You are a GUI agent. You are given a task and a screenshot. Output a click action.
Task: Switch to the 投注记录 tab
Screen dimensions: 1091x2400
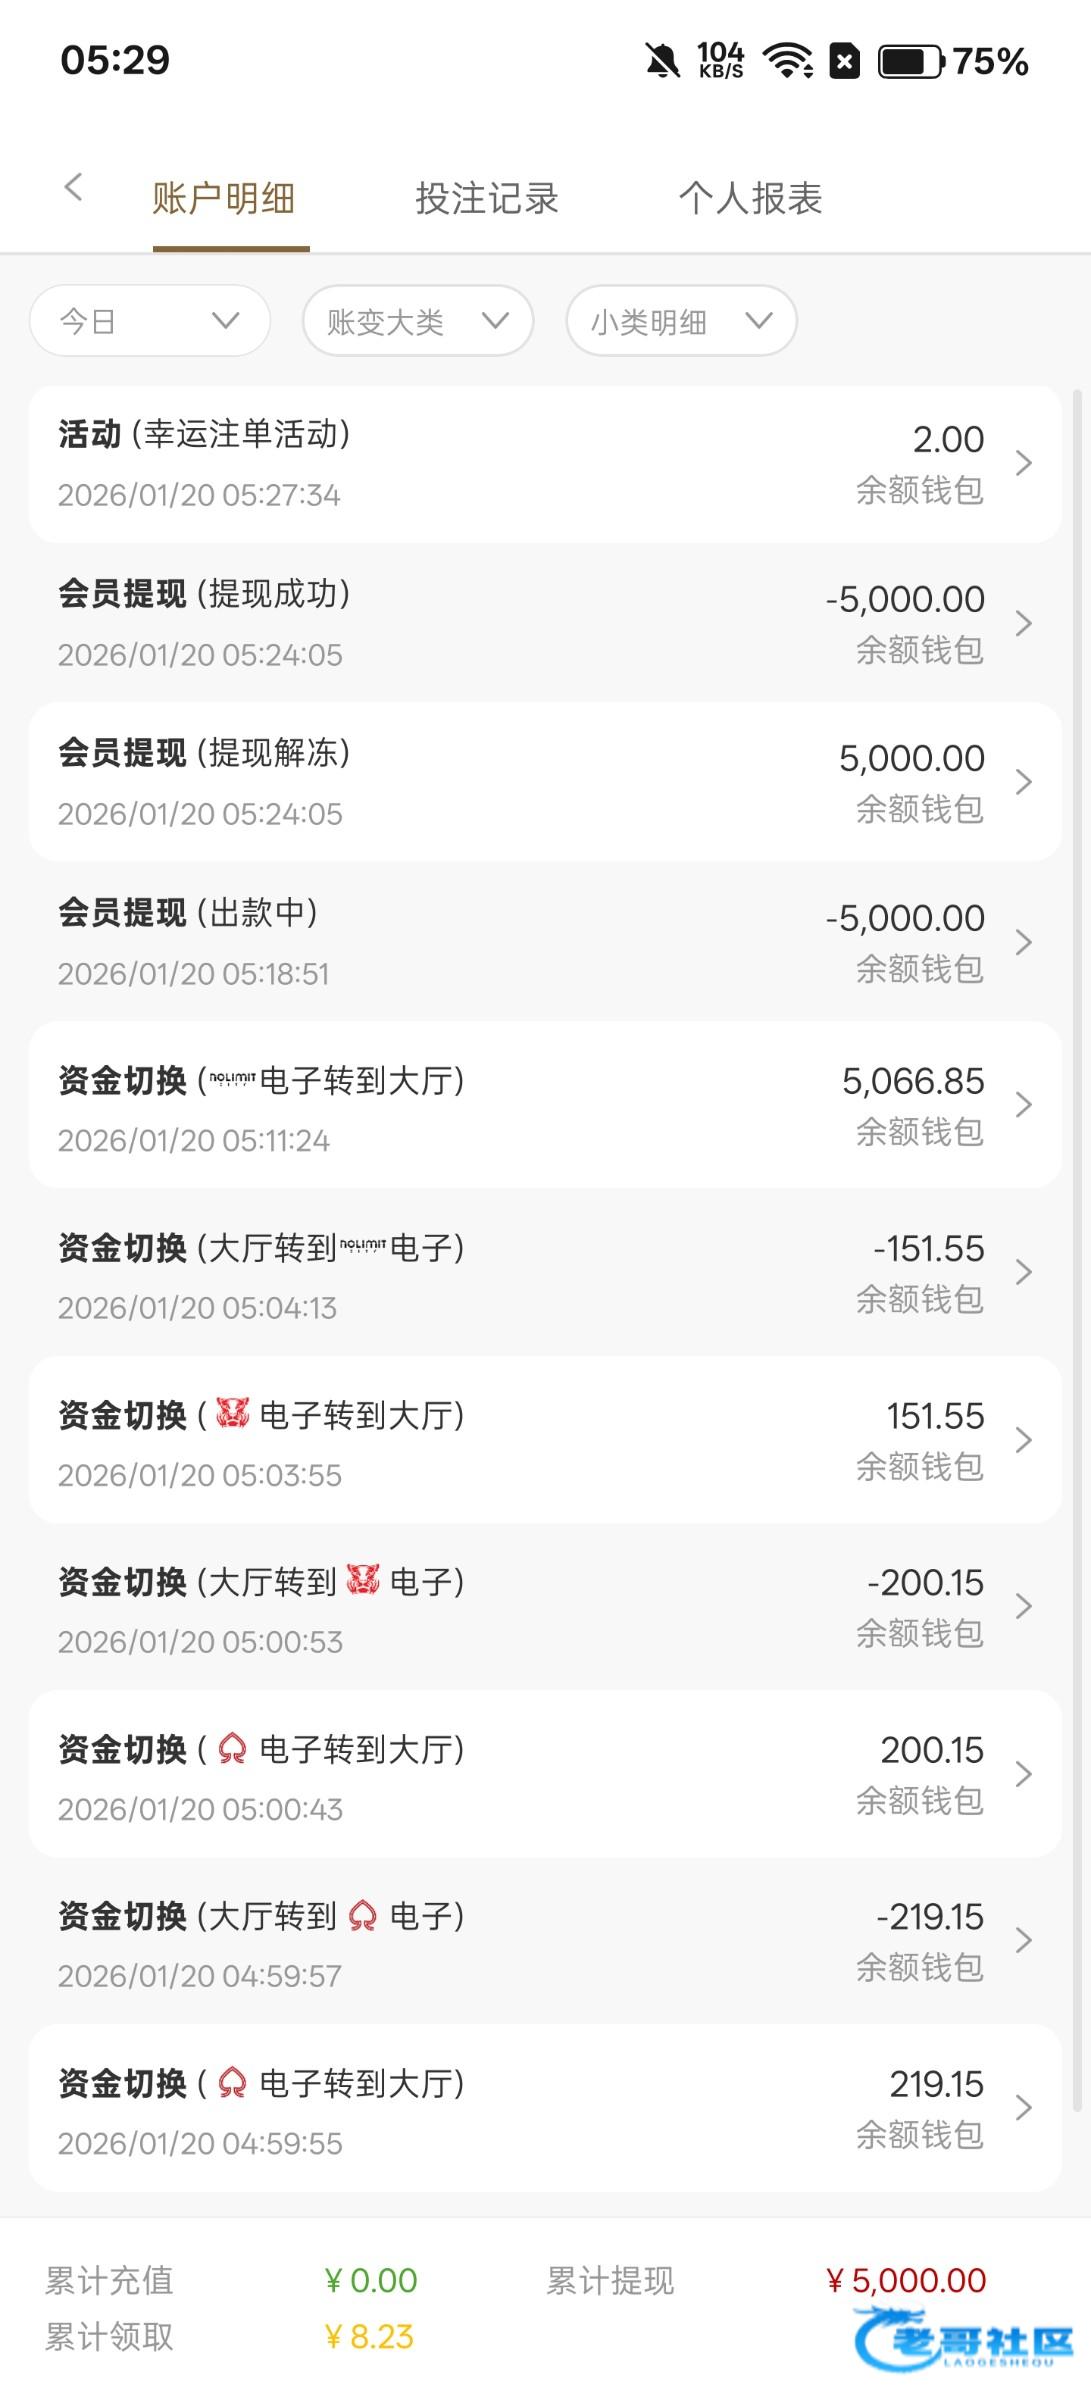pyautogui.click(x=487, y=198)
